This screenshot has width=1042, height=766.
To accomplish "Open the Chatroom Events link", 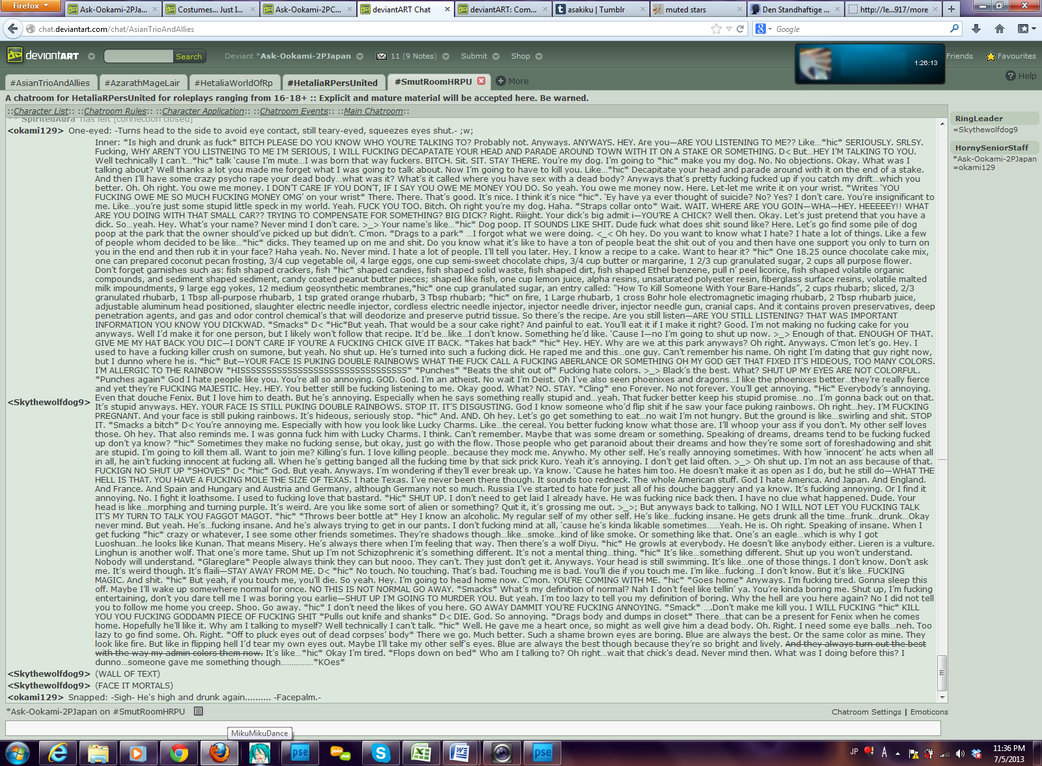I will (x=294, y=112).
